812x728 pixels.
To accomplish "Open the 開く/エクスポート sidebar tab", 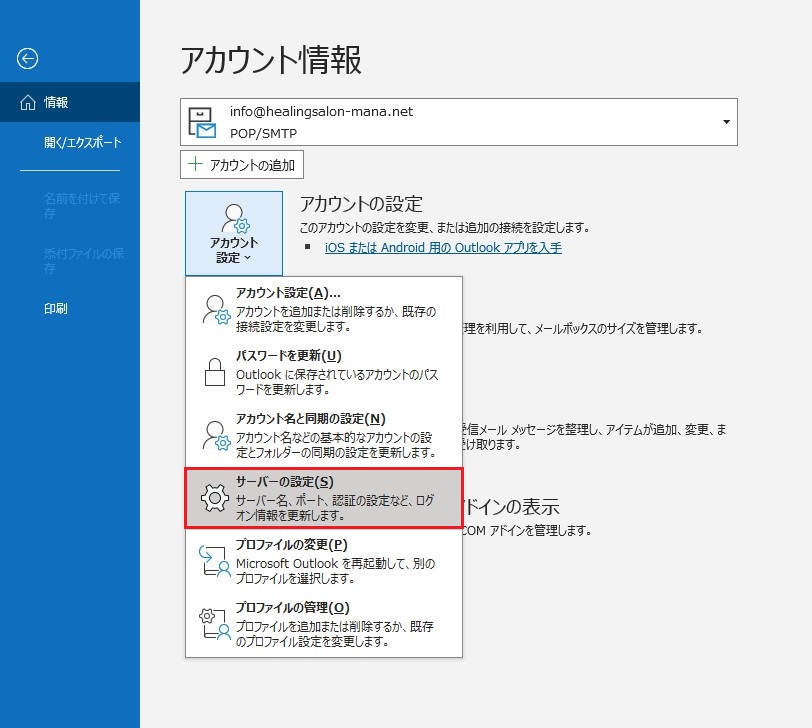I will (x=82, y=143).
